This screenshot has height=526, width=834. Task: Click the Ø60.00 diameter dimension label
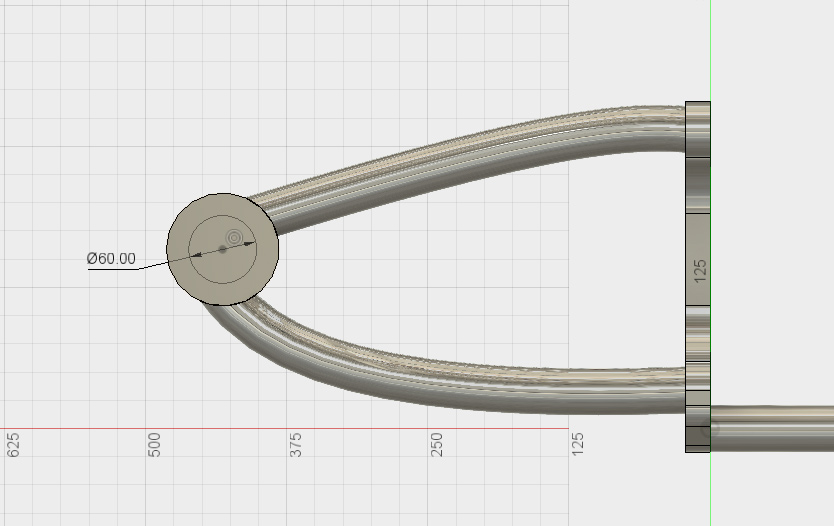(x=111, y=258)
